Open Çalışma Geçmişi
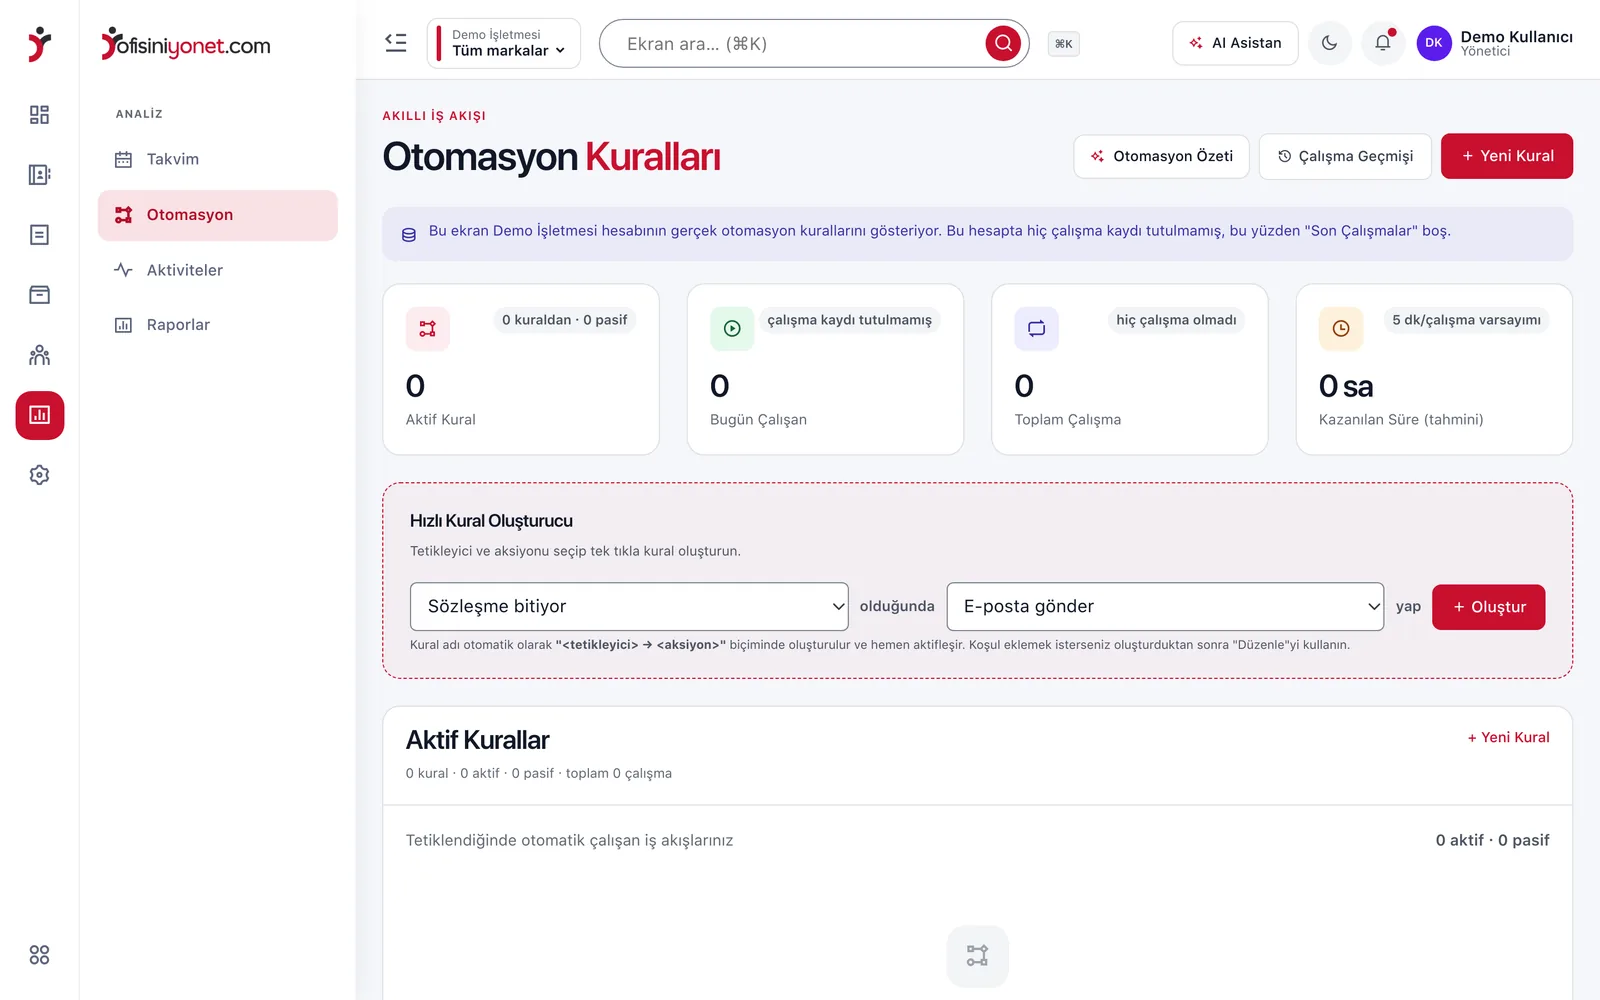This screenshot has width=1600, height=1000. pyautogui.click(x=1345, y=156)
